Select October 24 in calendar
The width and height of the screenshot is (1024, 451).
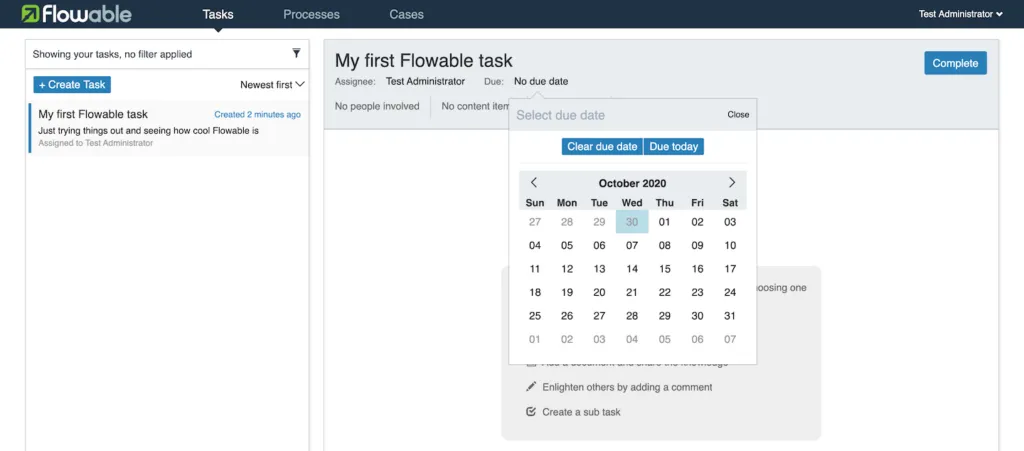click(x=730, y=292)
